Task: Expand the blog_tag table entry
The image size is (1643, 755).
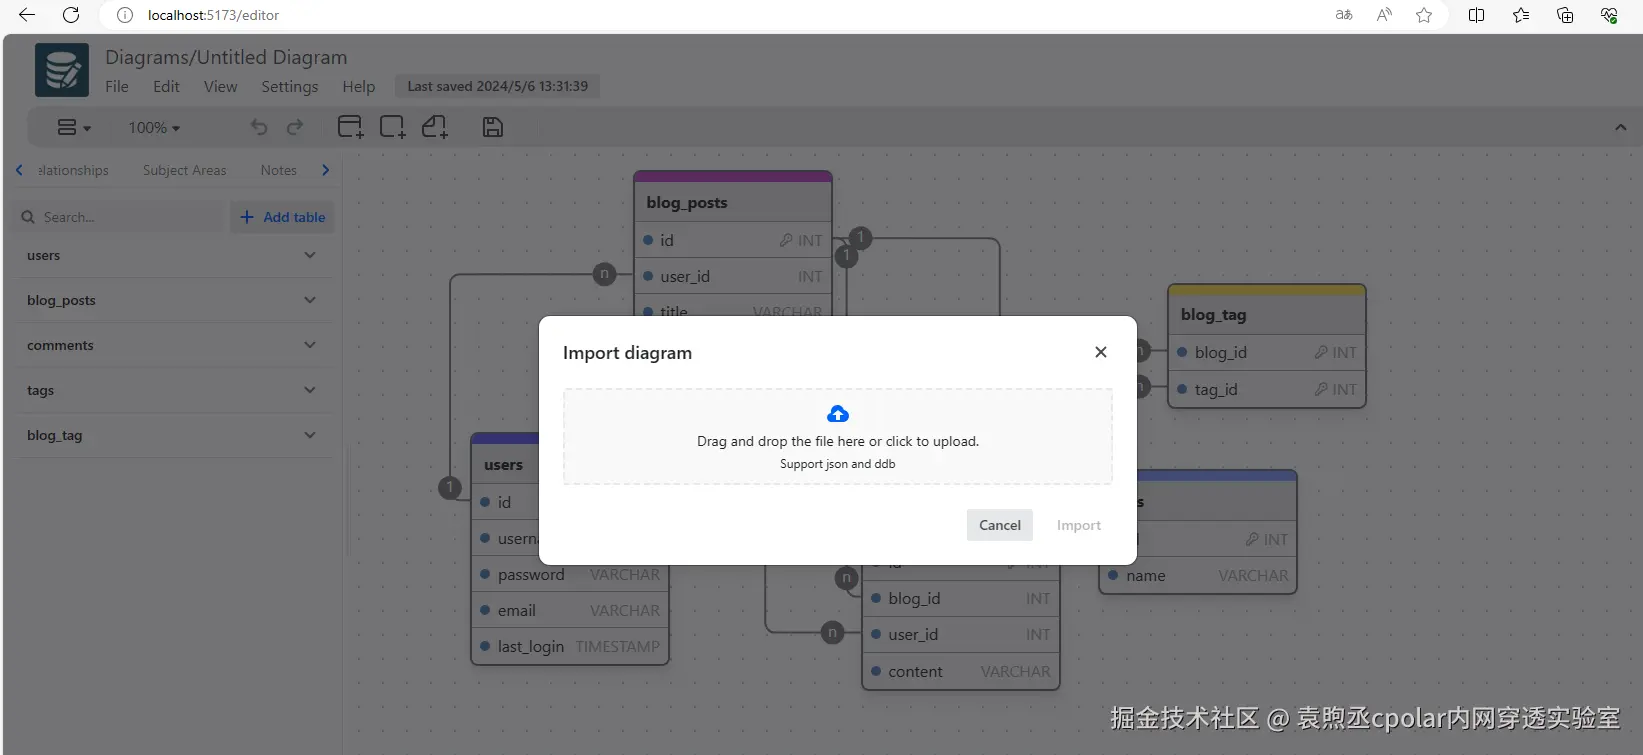Action: click(310, 435)
